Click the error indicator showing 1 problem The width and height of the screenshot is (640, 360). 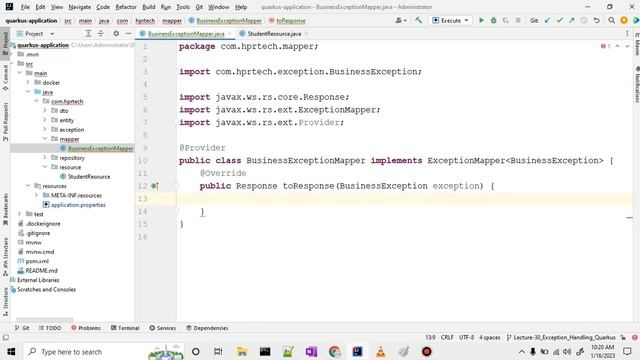[x=605, y=46]
